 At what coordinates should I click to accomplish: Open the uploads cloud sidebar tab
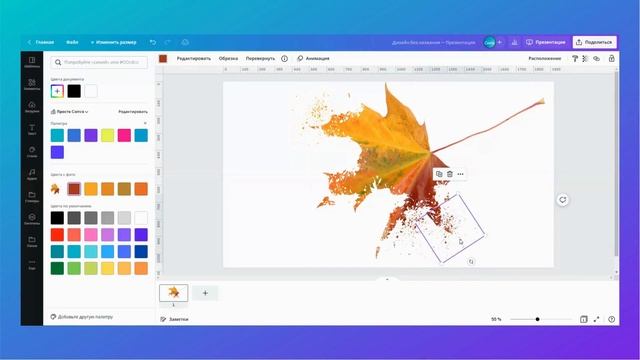[x=32, y=107]
